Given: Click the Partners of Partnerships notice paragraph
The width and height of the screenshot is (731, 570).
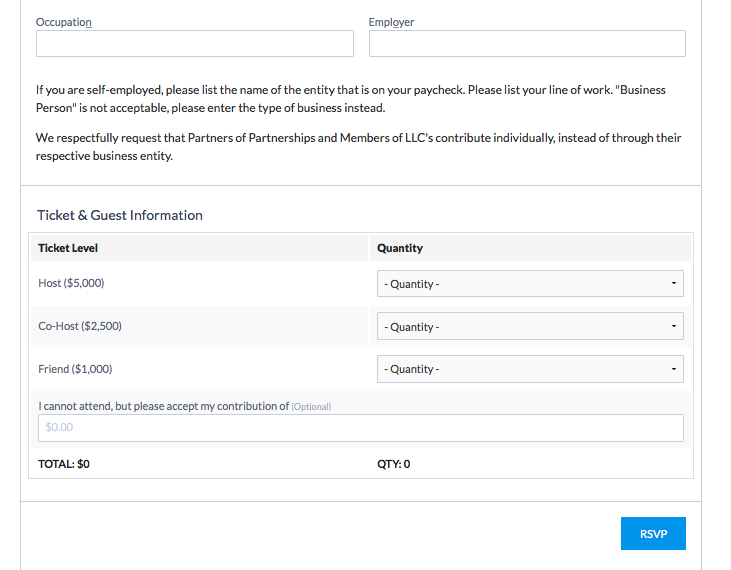Looking at the screenshot, I should [x=358, y=147].
